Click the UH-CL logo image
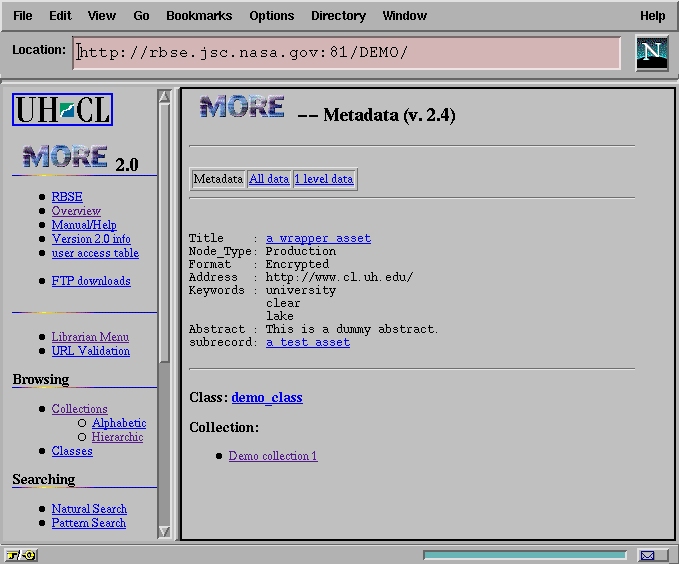Screen dimensions: 679x564 (x=62, y=109)
